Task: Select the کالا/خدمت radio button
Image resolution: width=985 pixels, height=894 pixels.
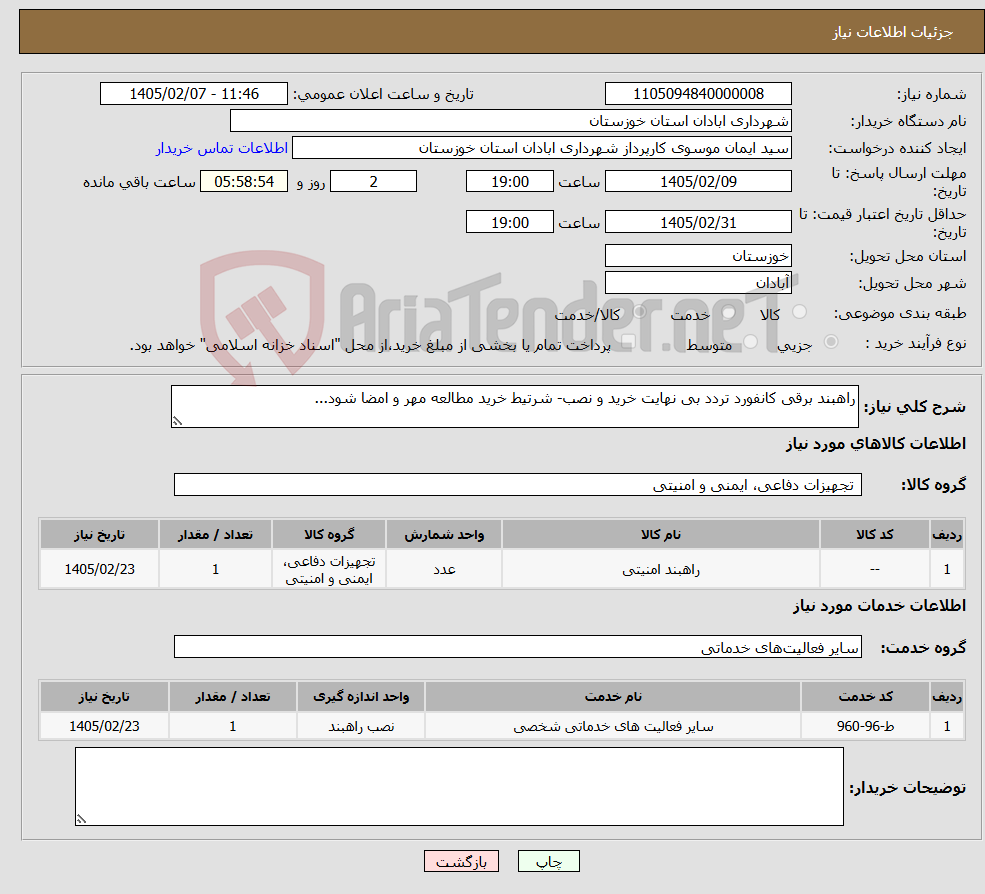Action: click(x=639, y=312)
